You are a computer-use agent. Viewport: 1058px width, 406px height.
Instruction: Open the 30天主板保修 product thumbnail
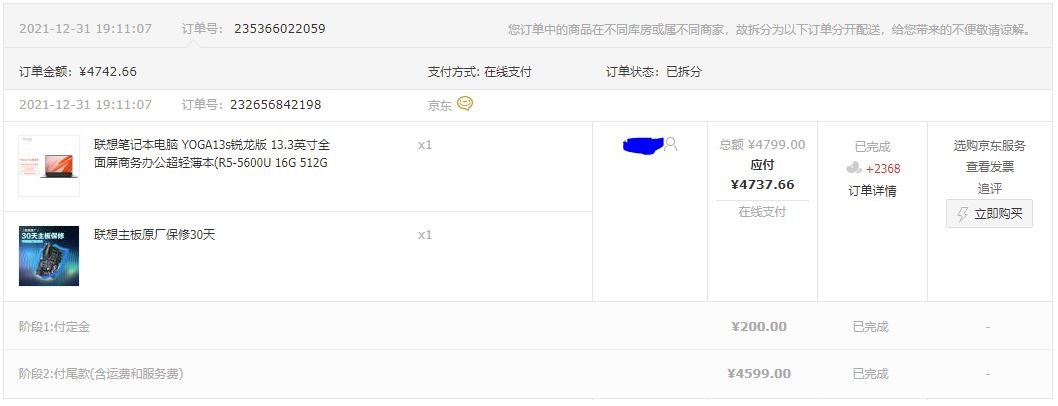click(49, 256)
